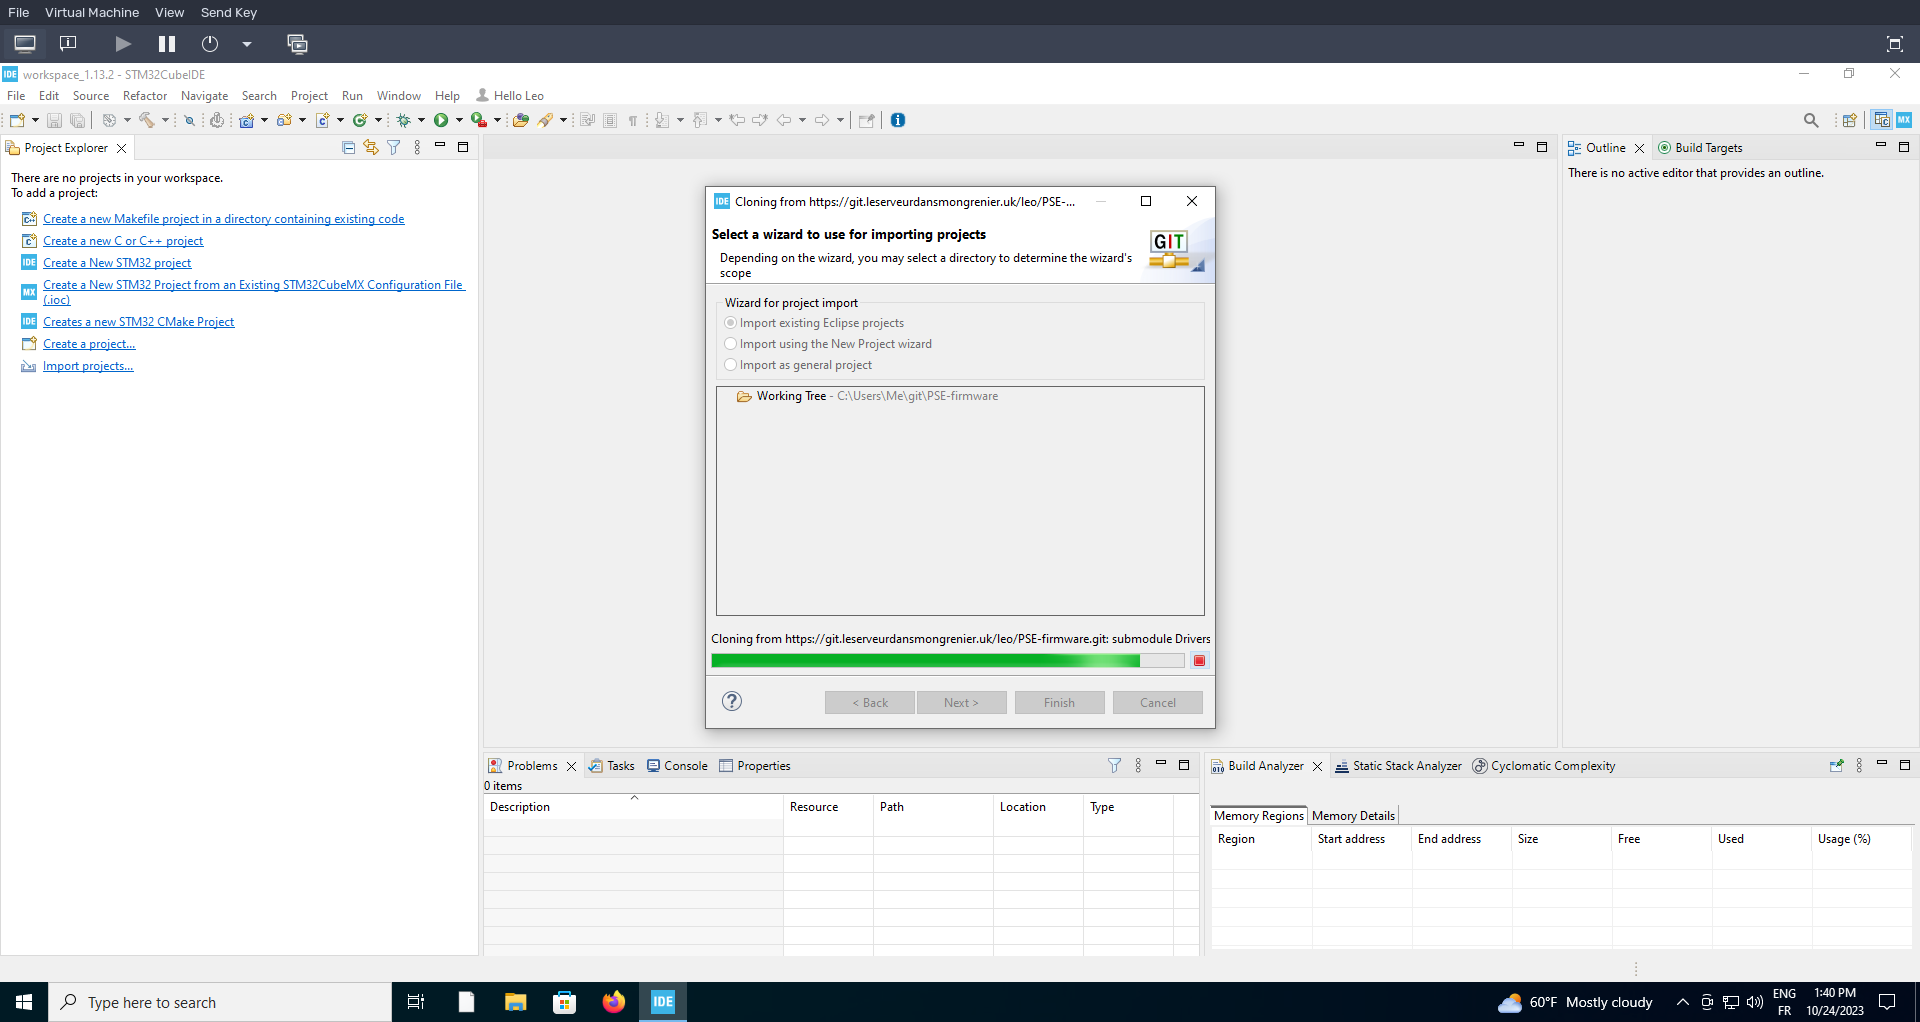Select Working Tree folder entry
This screenshot has height=1022, width=1920.
pyautogui.click(x=867, y=396)
